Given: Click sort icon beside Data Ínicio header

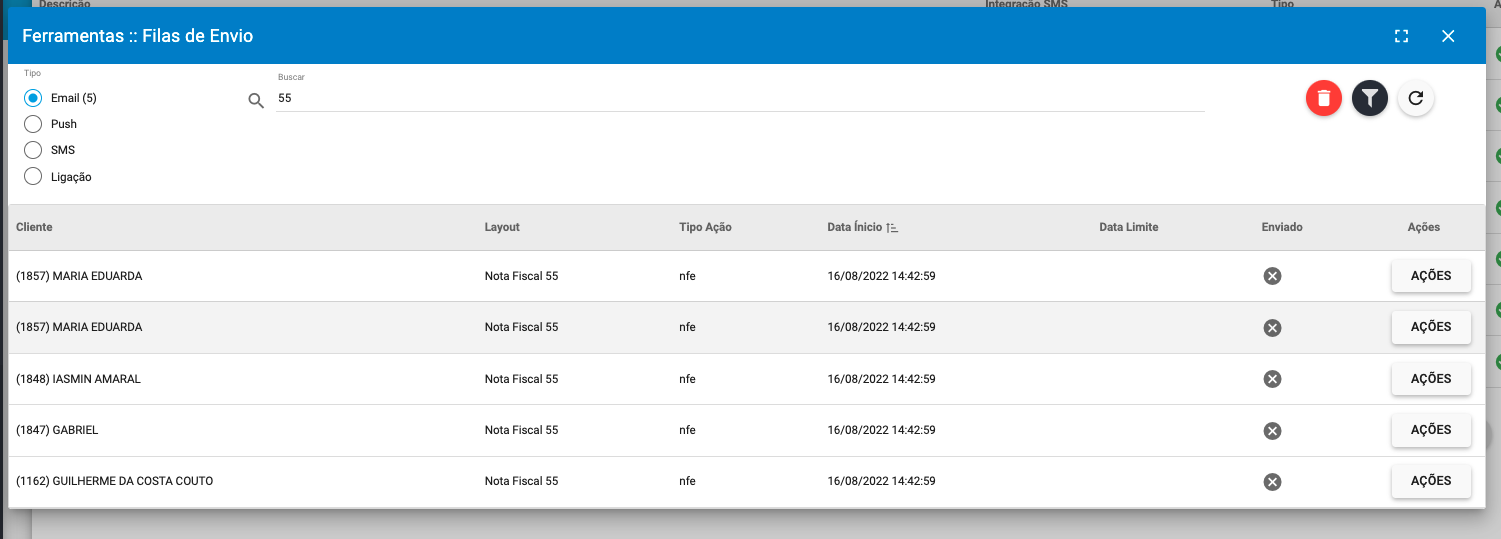Looking at the screenshot, I should 892,228.
